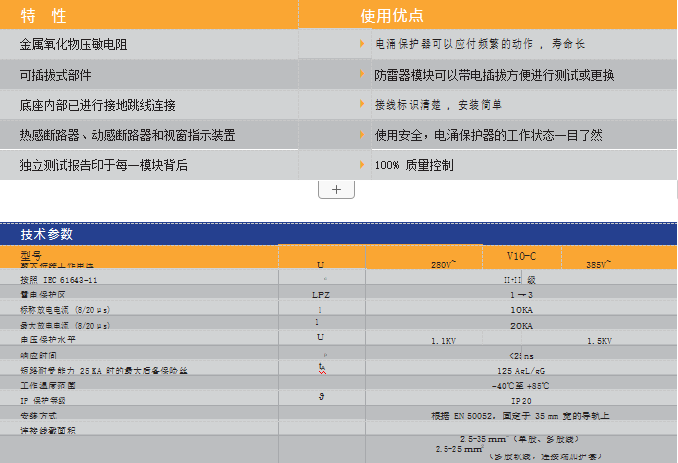Click the IP20 protection rating value
The height and width of the screenshot is (463, 678).
point(521,399)
